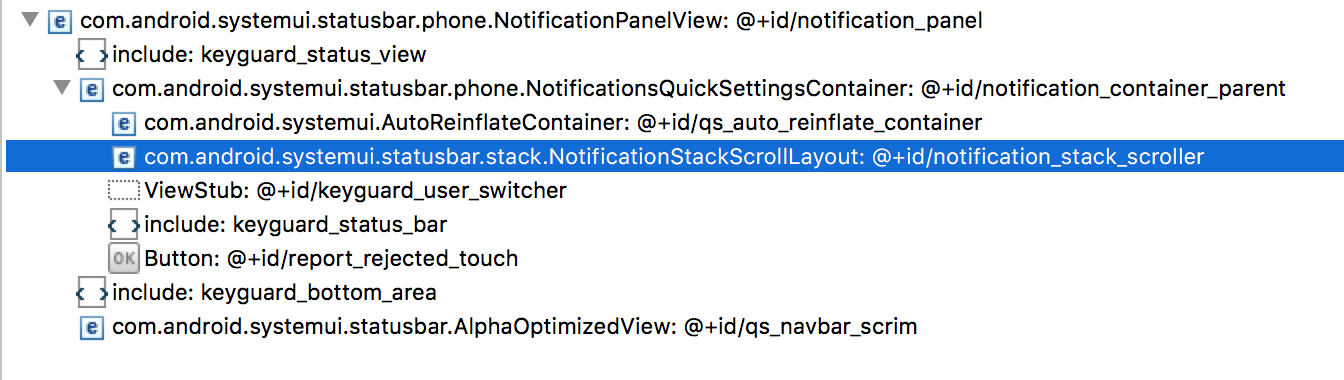Click the include icon beside keyguard_status_view
1344x380 pixels.
92,54
